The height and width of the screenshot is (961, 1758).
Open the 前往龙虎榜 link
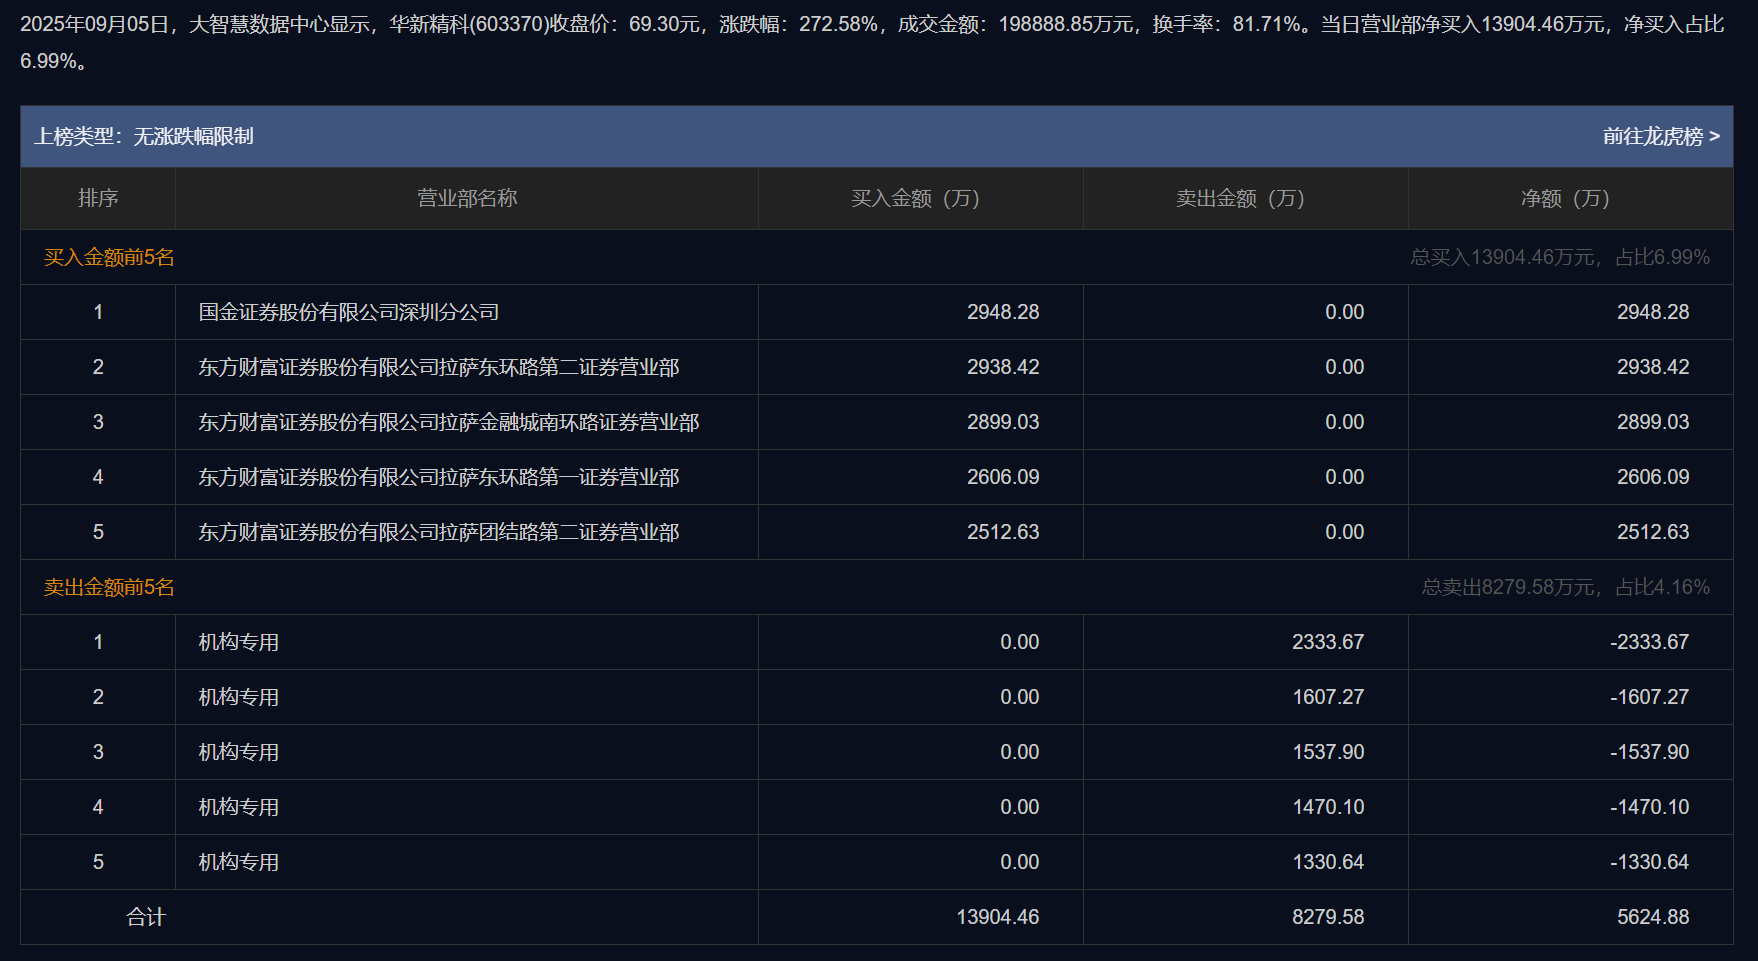coord(1661,136)
